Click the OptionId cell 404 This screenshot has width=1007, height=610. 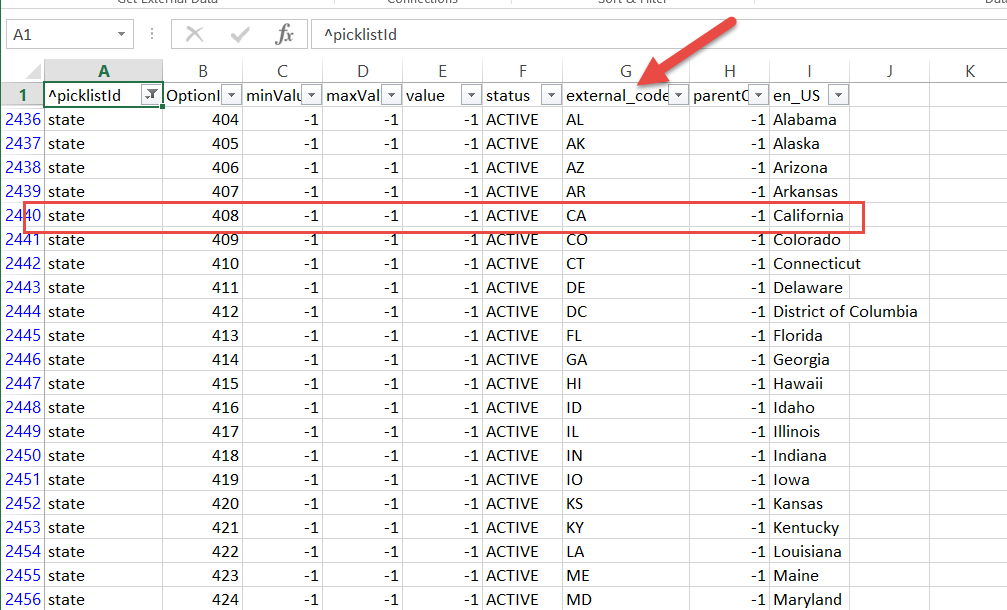pyautogui.click(x=203, y=119)
